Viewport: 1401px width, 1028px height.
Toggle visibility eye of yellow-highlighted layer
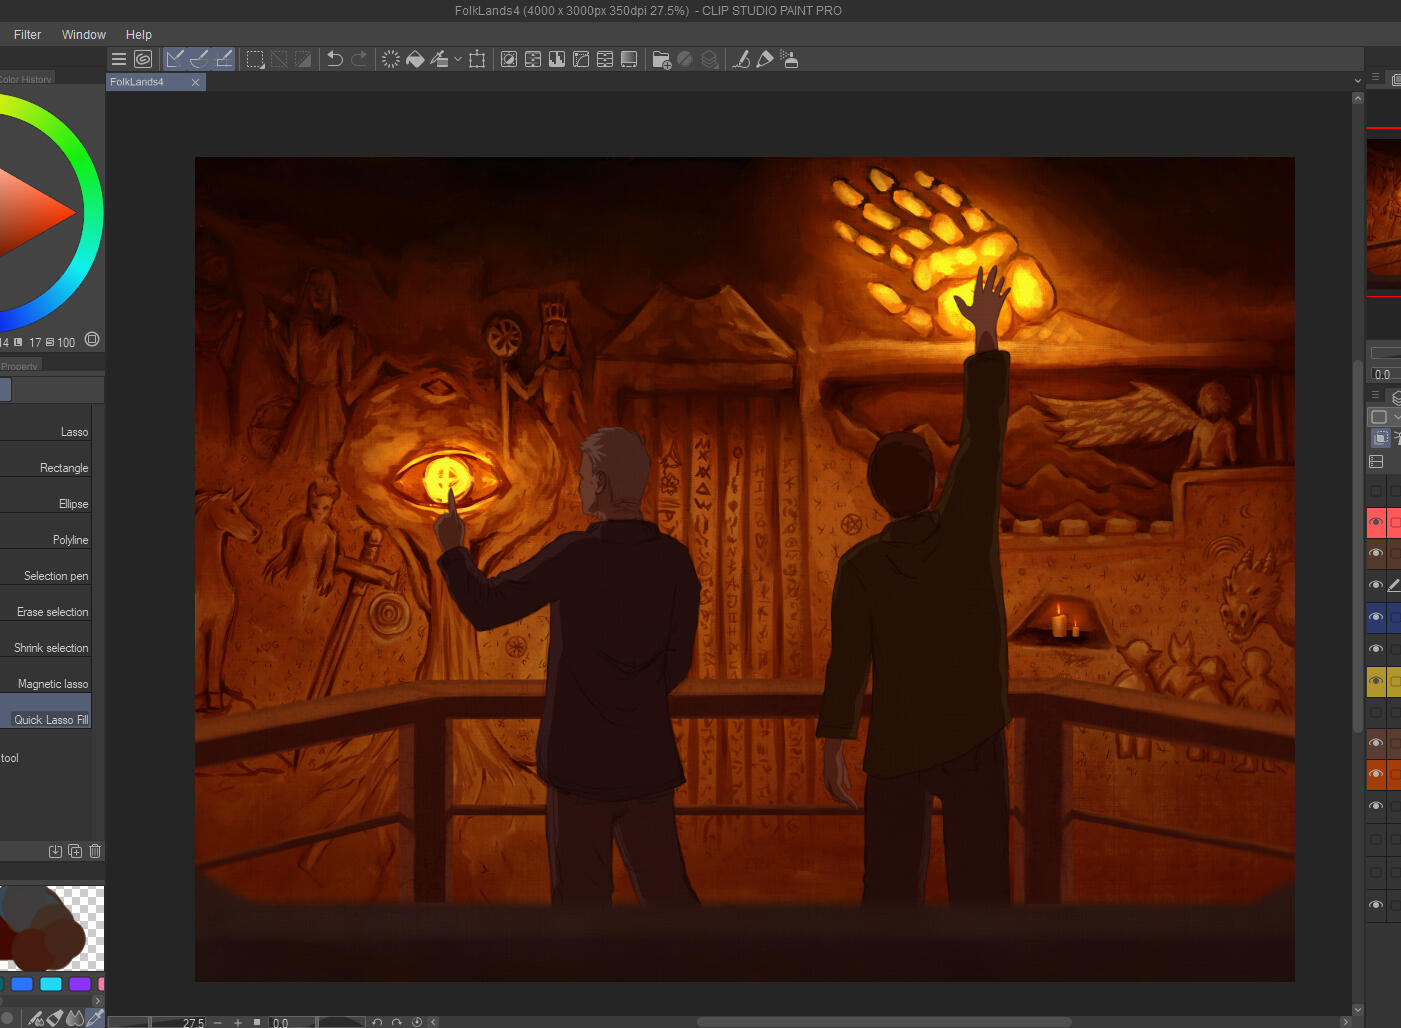(x=1376, y=681)
